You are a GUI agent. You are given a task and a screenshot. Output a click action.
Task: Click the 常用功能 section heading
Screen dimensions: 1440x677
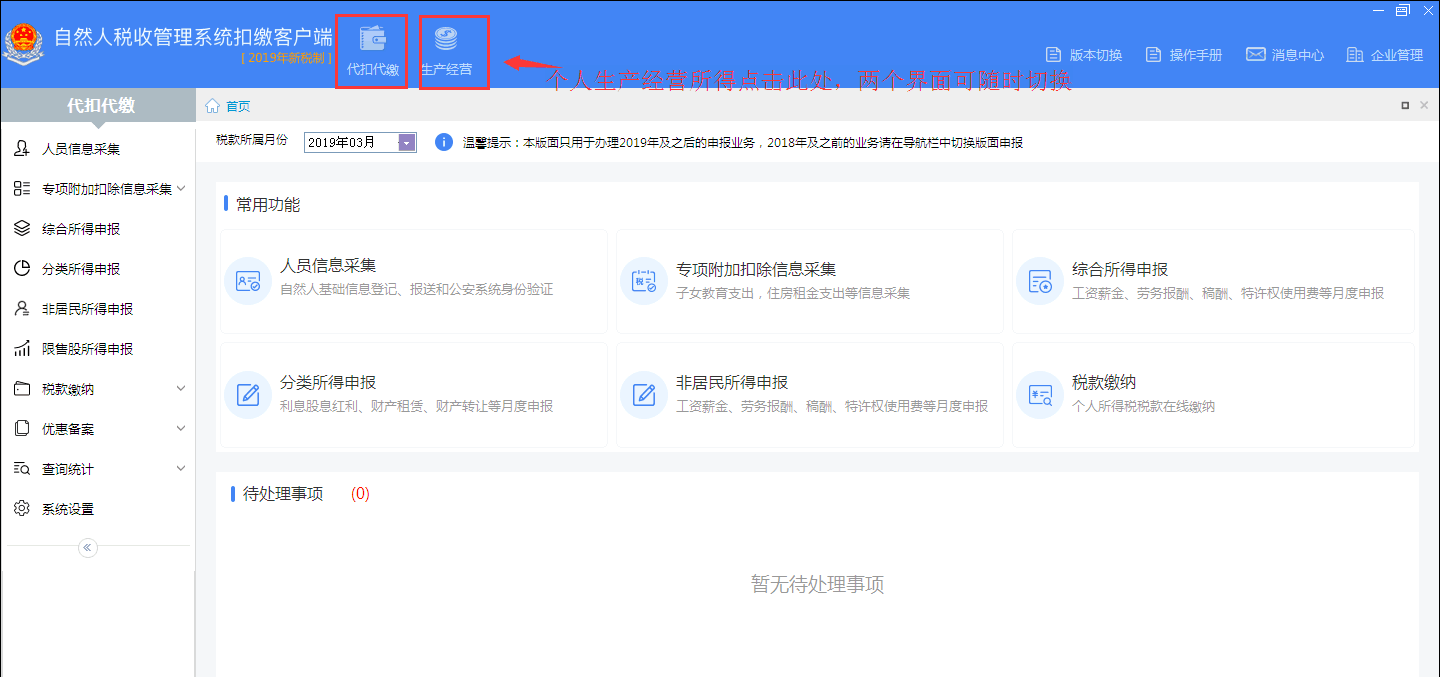pos(268,205)
